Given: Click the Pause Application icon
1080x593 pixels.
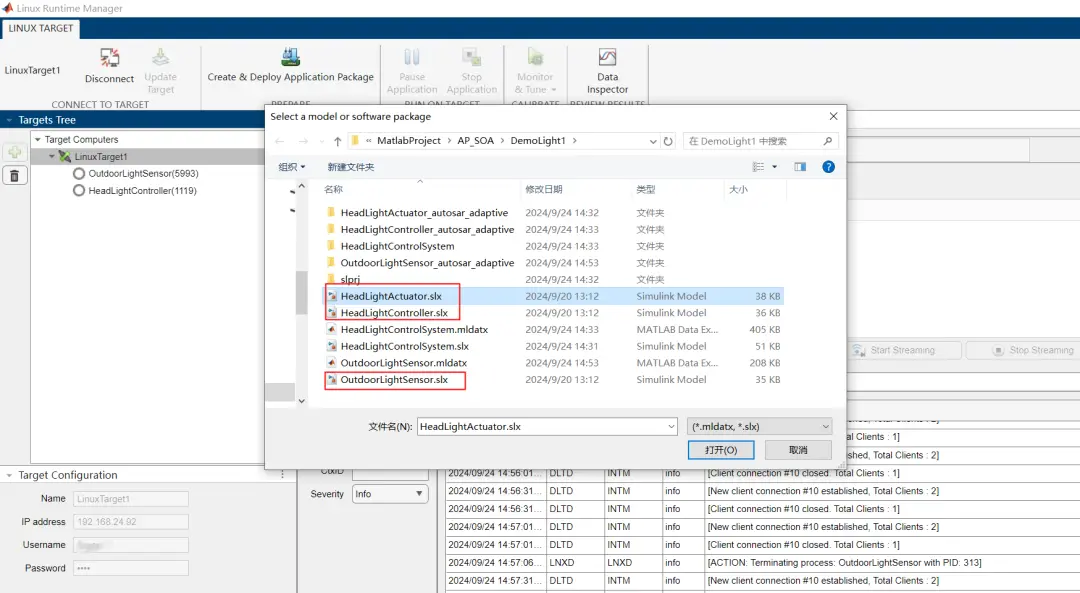Looking at the screenshot, I should (x=412, y=57).
